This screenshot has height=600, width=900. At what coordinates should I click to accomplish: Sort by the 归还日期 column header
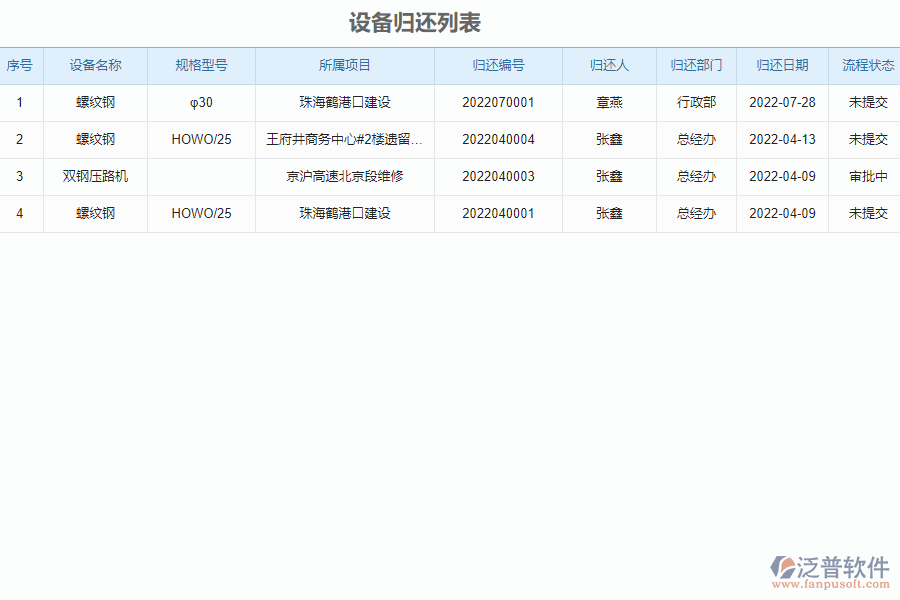pyautogui.click(x=782, y=65)
